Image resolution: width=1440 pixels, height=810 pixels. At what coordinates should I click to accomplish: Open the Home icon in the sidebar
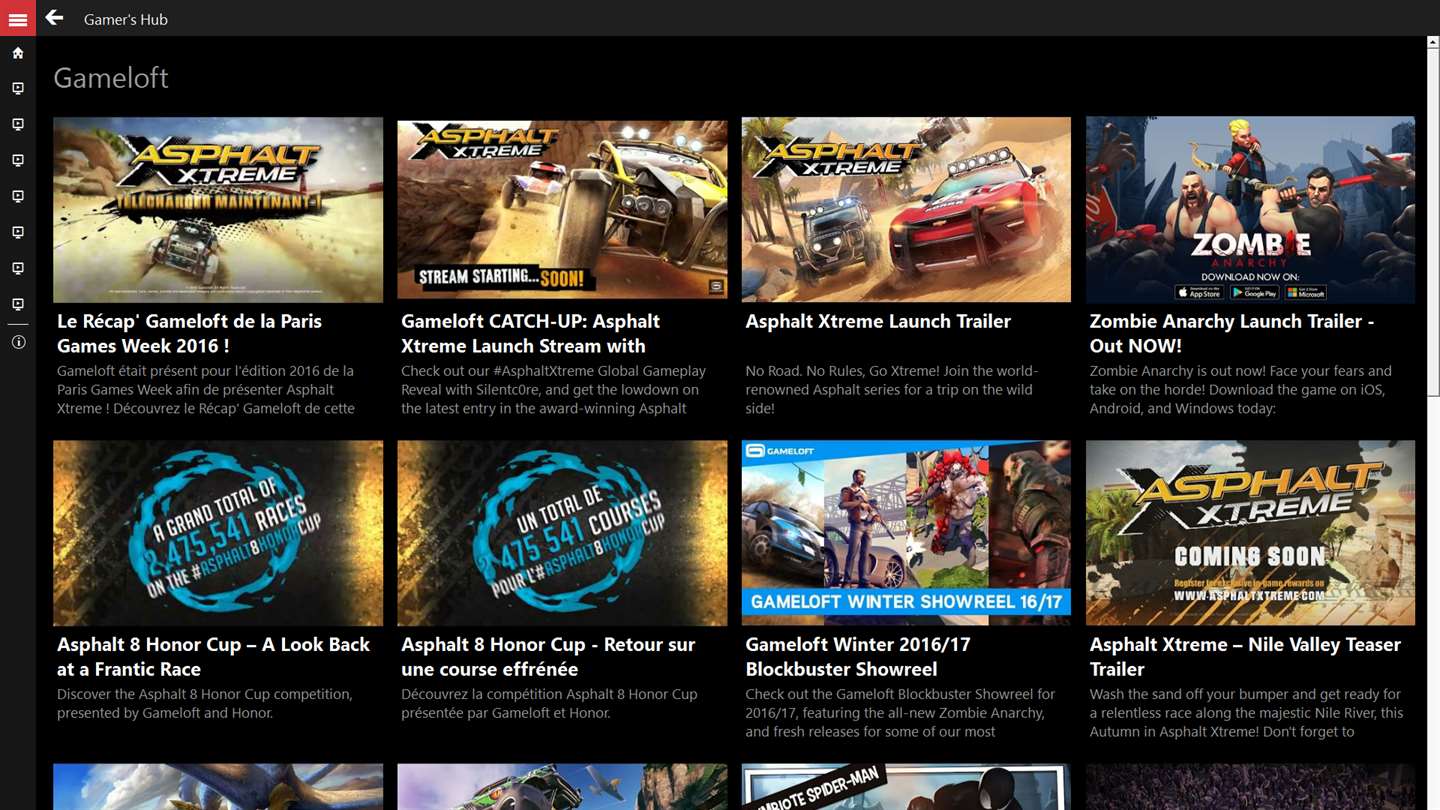tap(18, 53)
